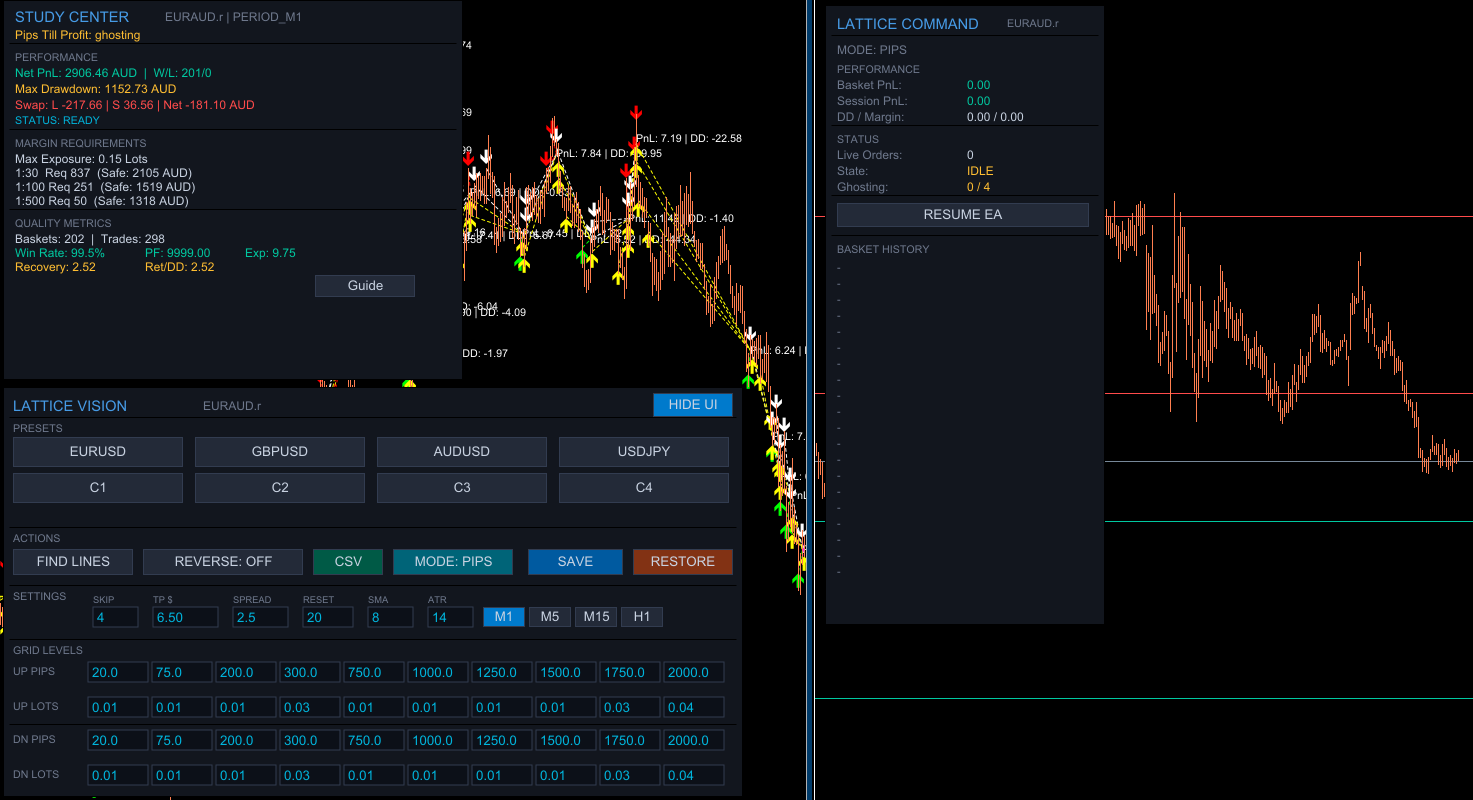Switch to H1 timeframe
Viewport: 1473px width, 800px height.
[641, 616]
